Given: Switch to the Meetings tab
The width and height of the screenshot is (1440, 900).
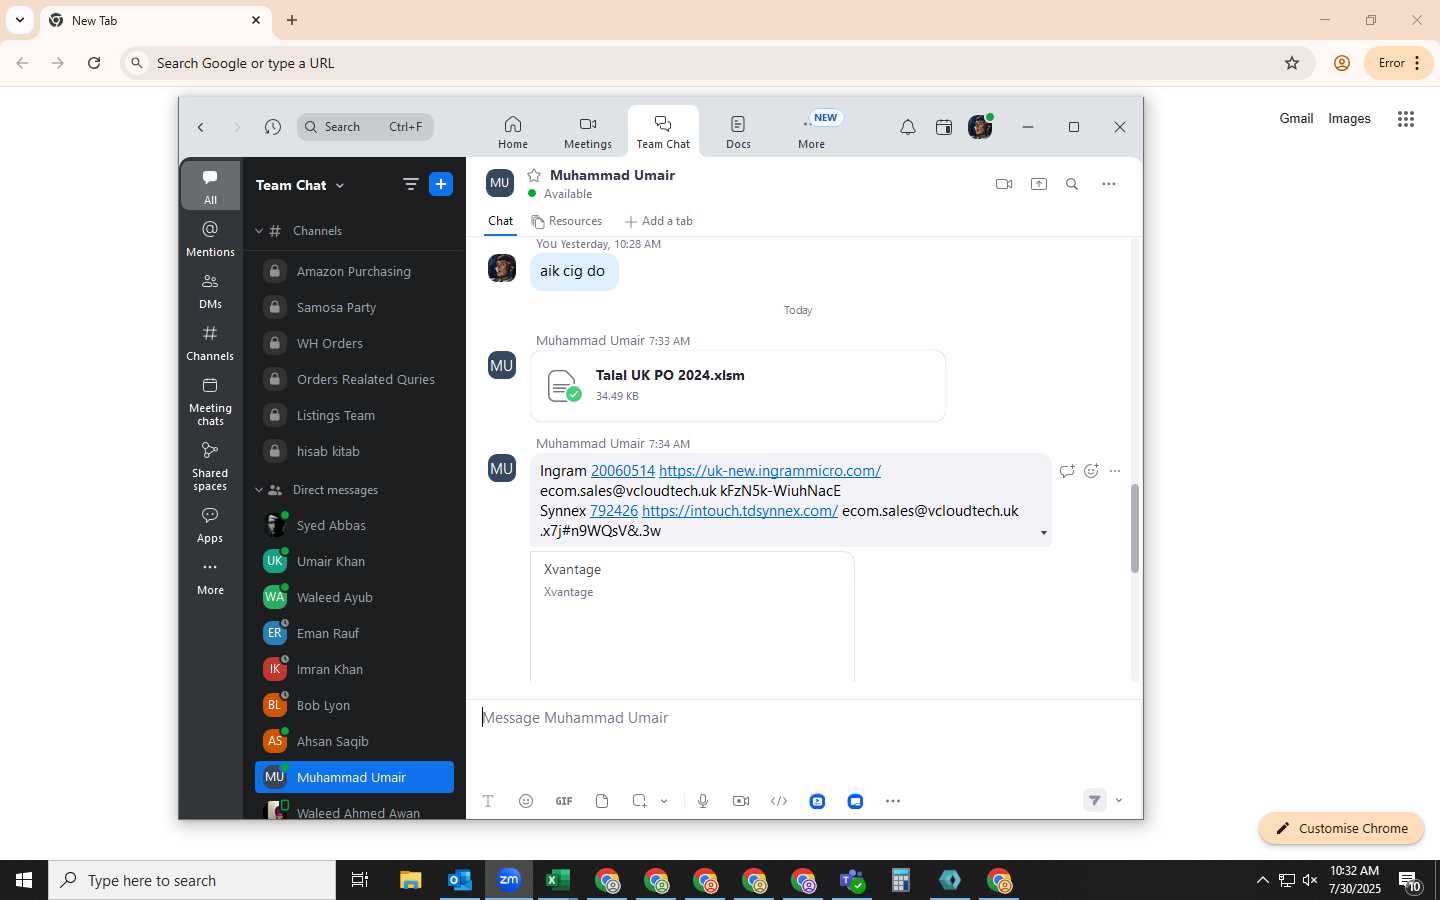Looking at the screenshot, I should point(588,132).
